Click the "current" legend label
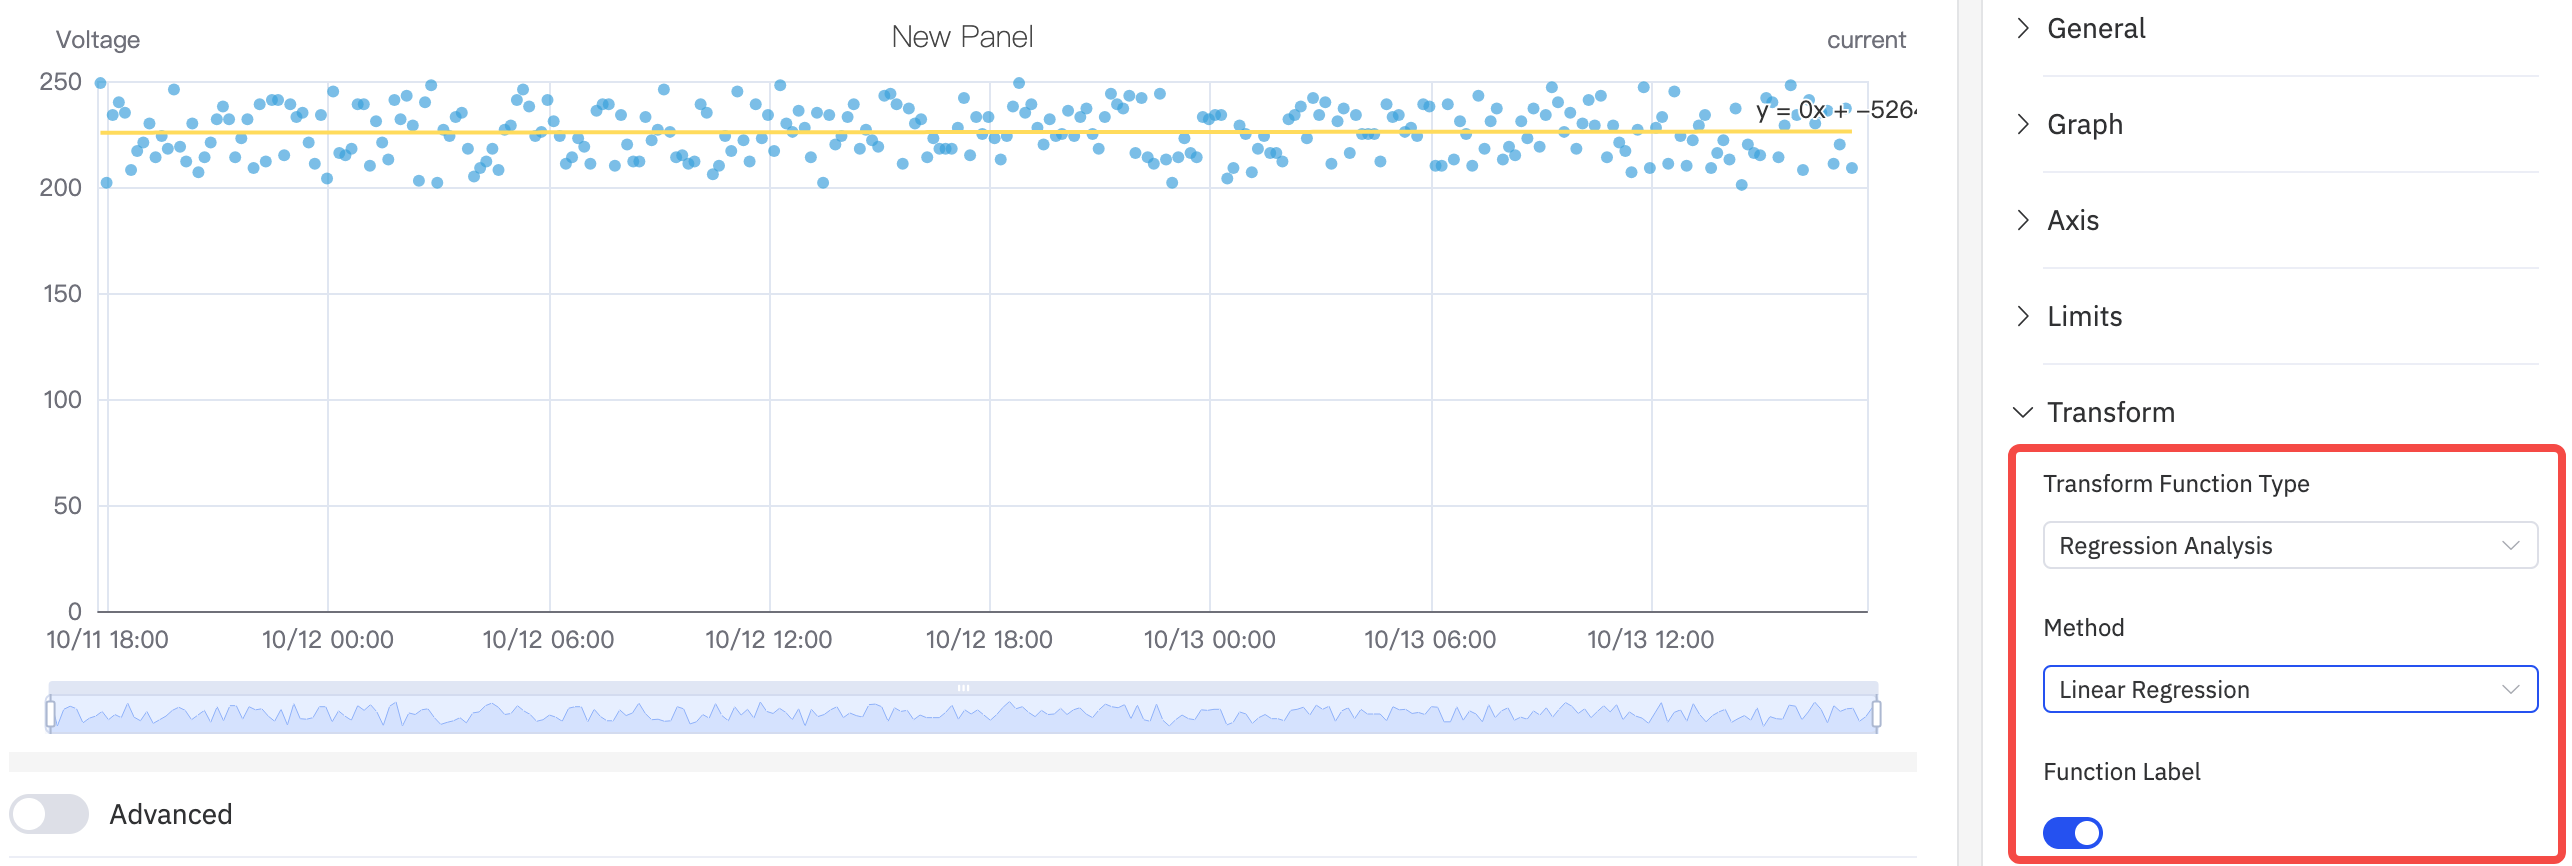Image resolution: width=2572 pixels, height=866 pixels. point(1866,40)
